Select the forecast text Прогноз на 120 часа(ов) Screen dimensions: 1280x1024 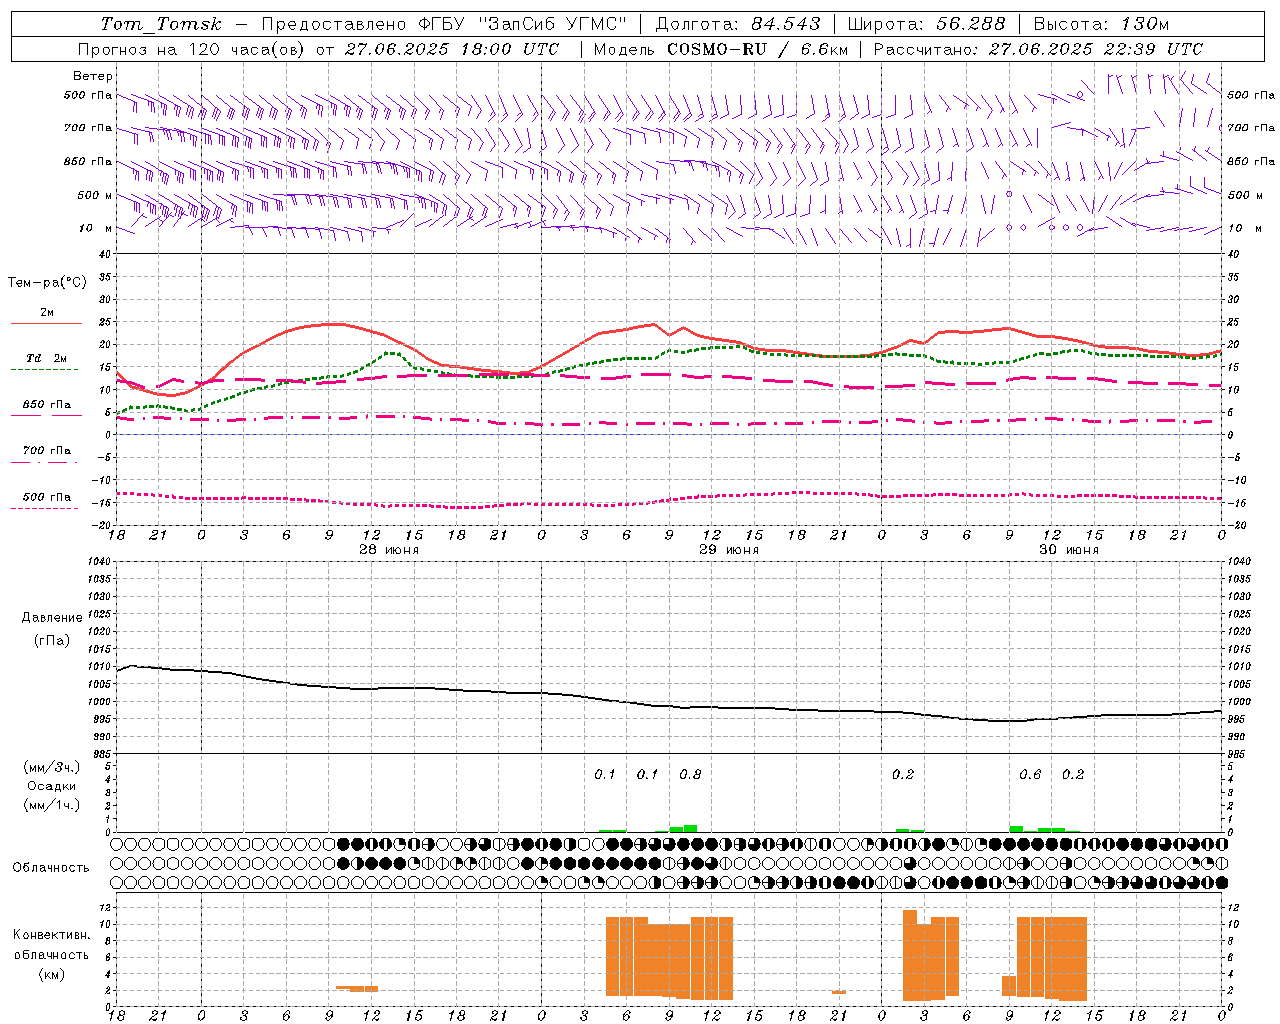pyautogui.click(x=192, y=49)
